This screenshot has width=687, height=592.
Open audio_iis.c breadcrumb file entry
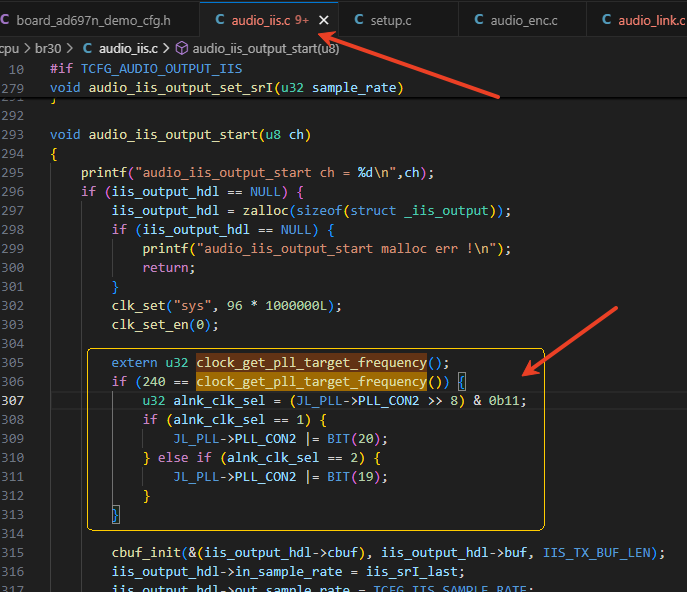coord(128,48)
